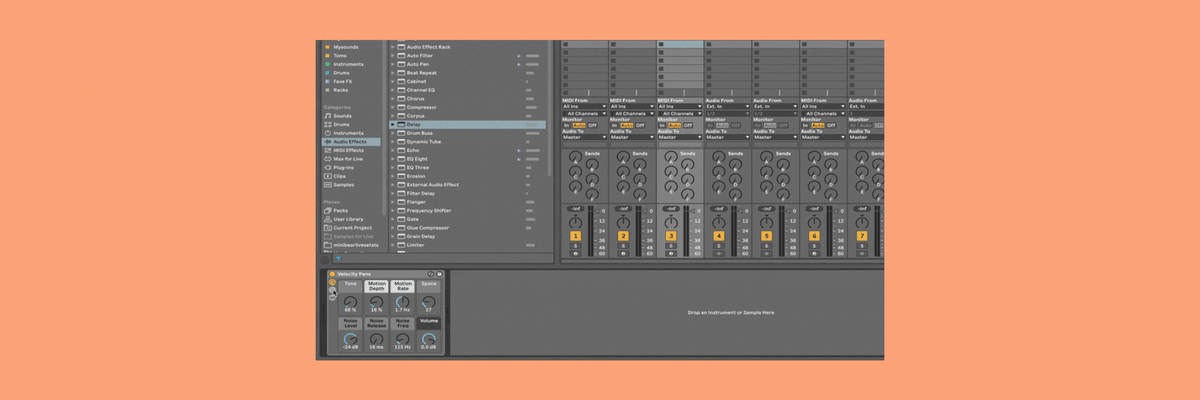Toggle track 2 activator button
The image size is (1200, 400).
(x=622, y=236)
